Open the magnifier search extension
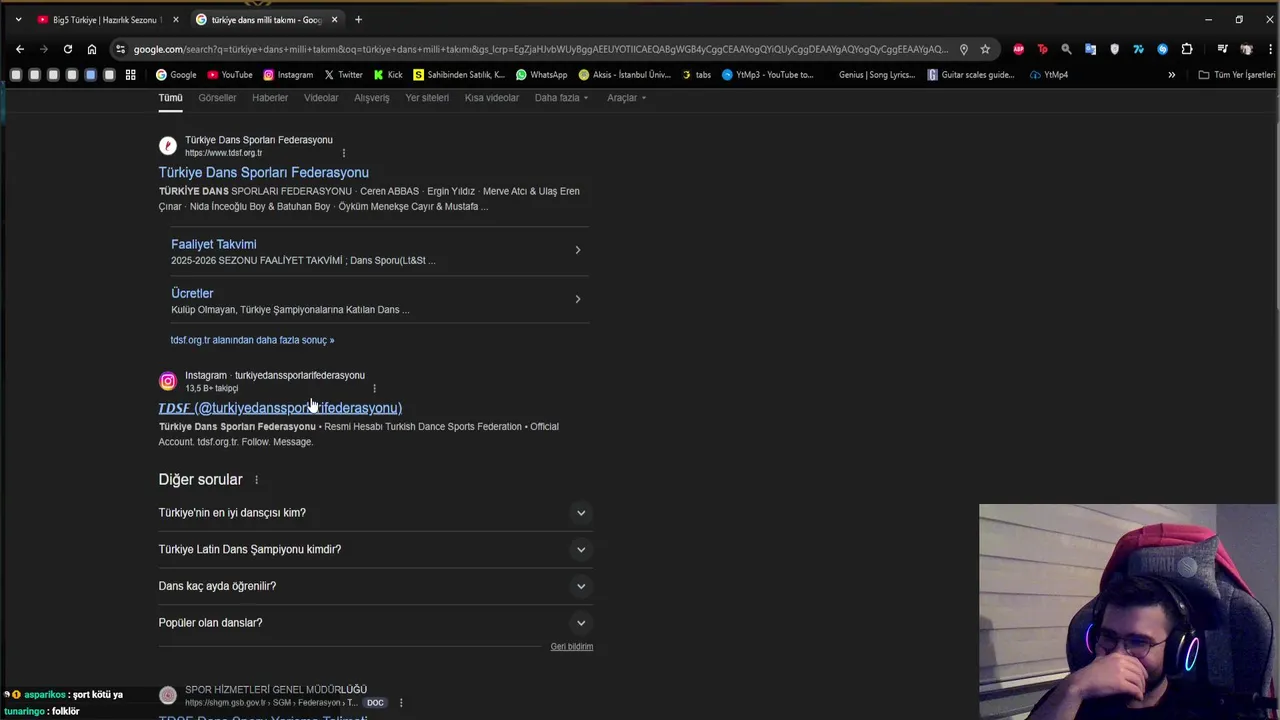Screen dimensions: 1280x720 1066,49
